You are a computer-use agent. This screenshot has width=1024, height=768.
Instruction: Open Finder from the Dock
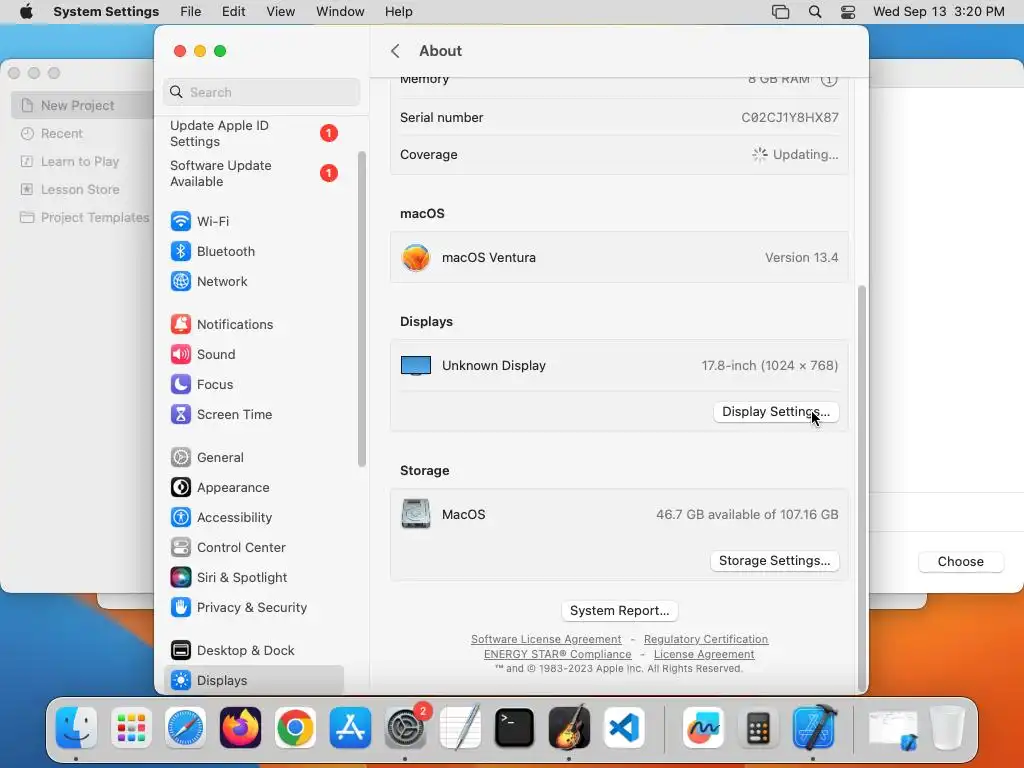pyautogui.click(x=76, y=728)
